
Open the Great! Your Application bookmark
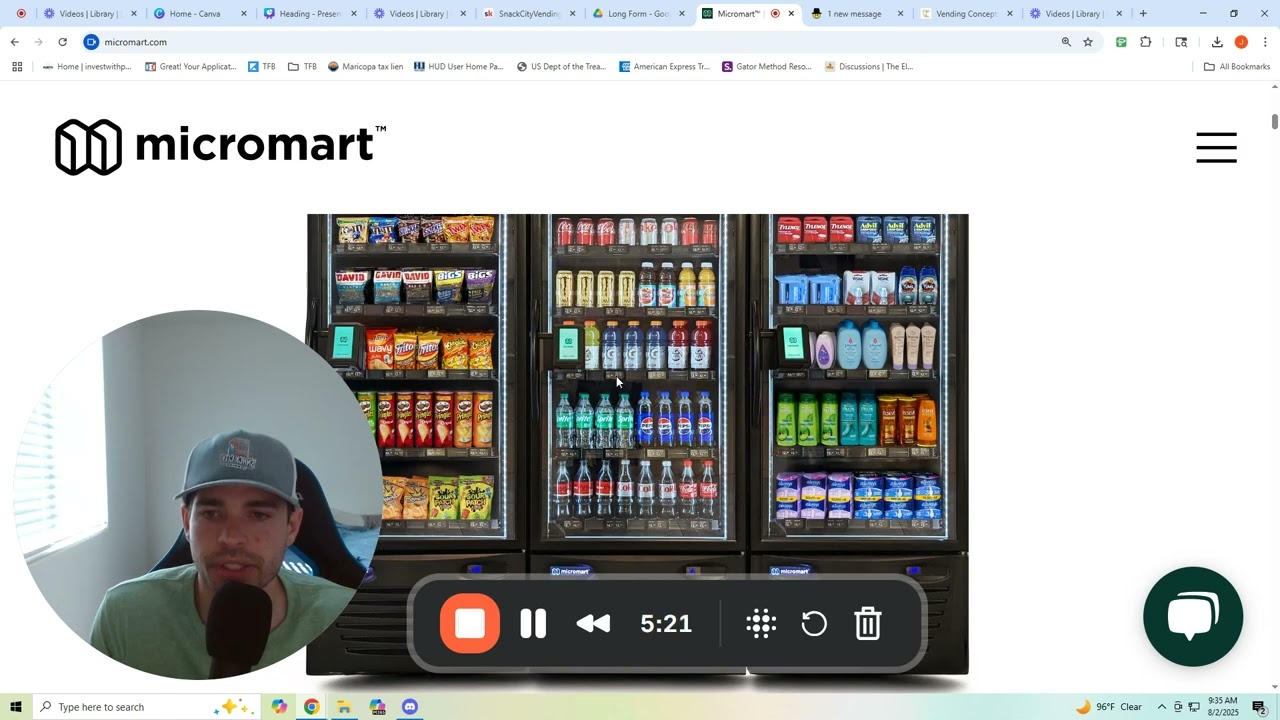pyautogui.click(x=191, y=67)
